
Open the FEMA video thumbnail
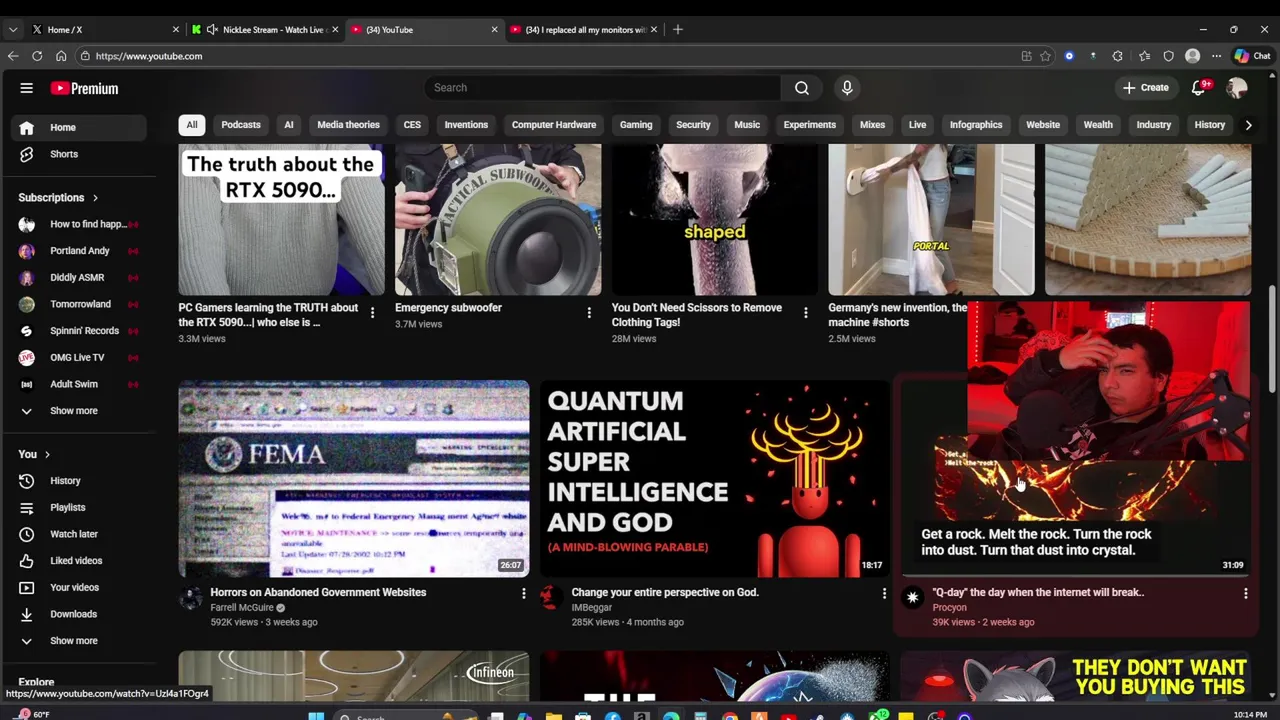pyautogui.click(x=354, y=479)
